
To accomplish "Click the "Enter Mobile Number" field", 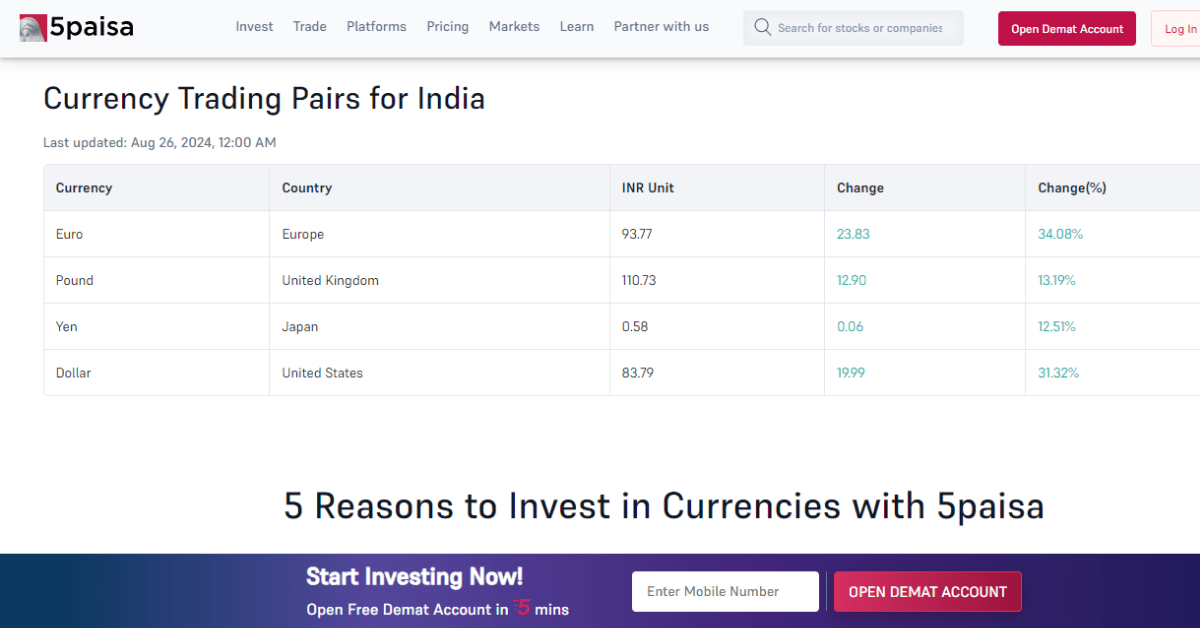I will click(725, 591).
